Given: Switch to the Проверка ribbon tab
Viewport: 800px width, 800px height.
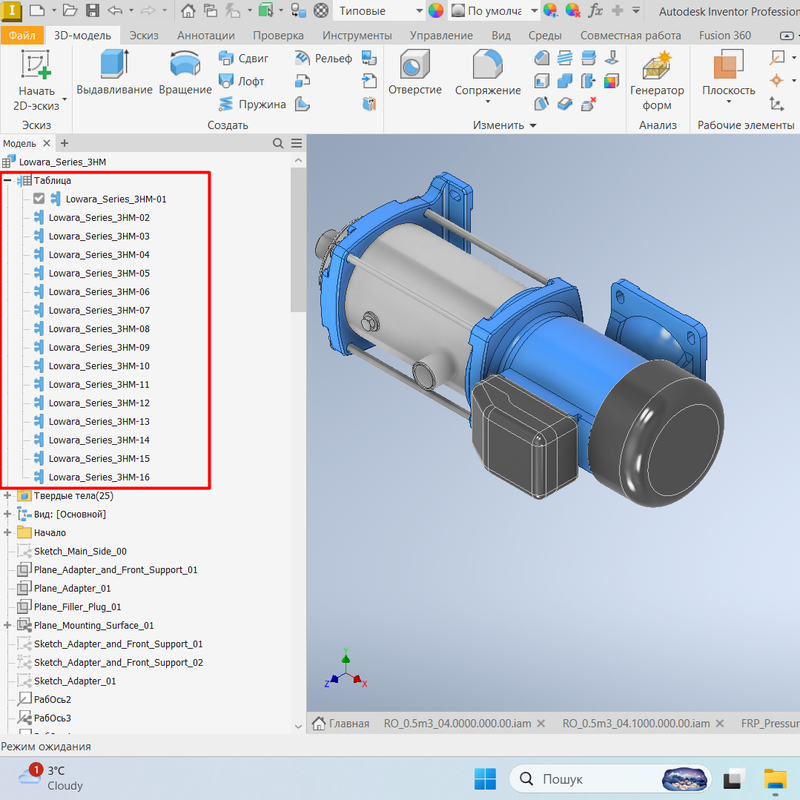Looking at the screenshot, I should [x=278, y=35].
